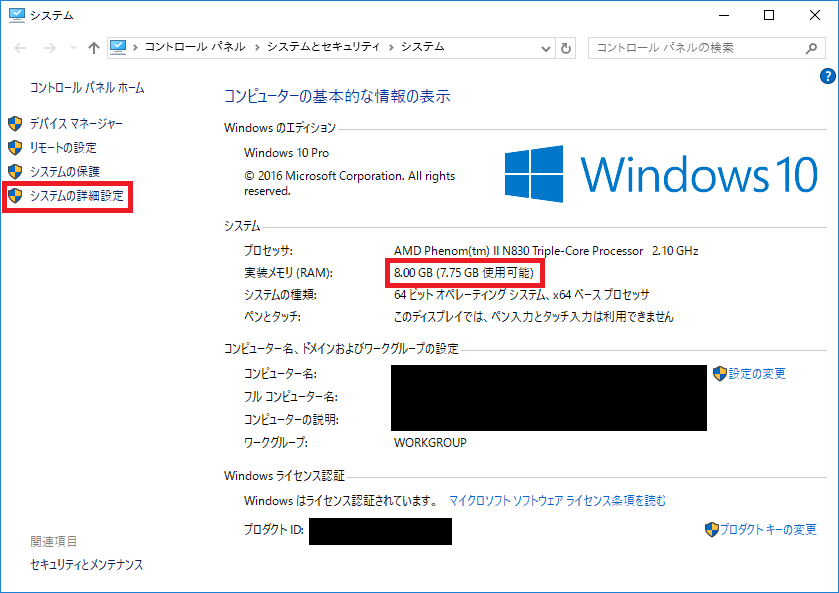Screen dimensions: 839x593
Task: Click shield icon beside システムの保護
Action: 15,171
